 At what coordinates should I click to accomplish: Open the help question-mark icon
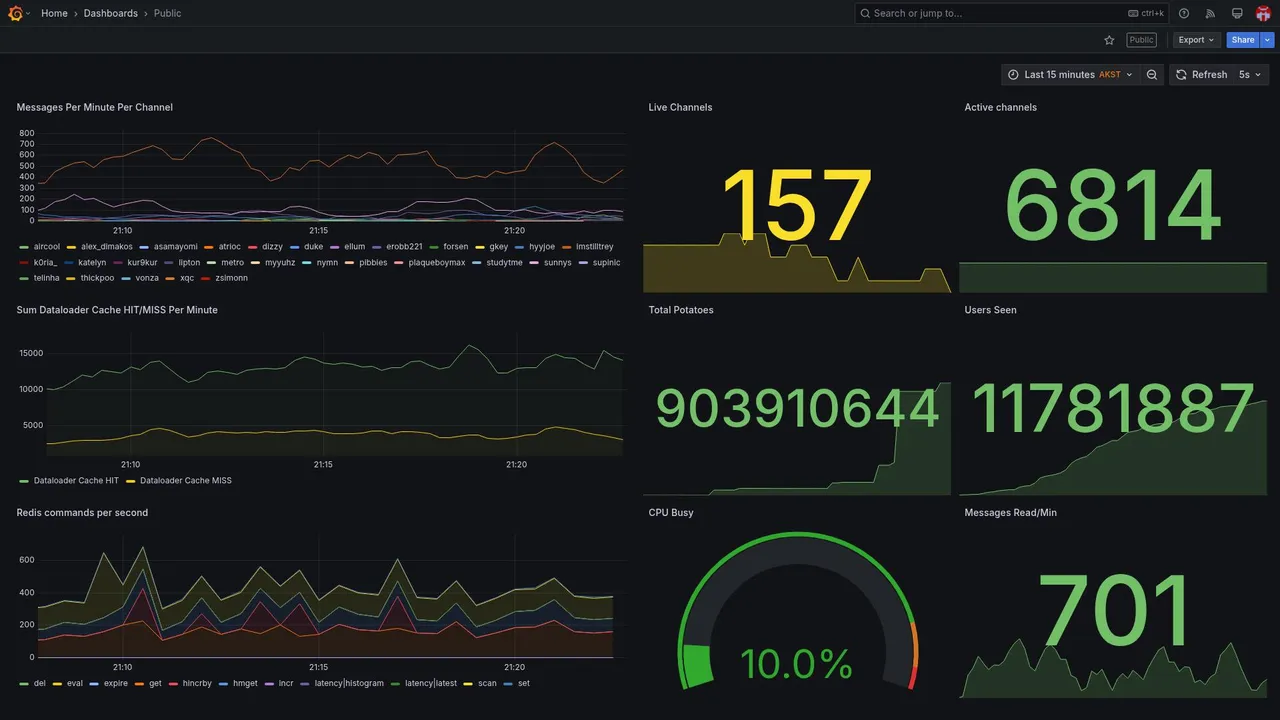click(1184, 13)
